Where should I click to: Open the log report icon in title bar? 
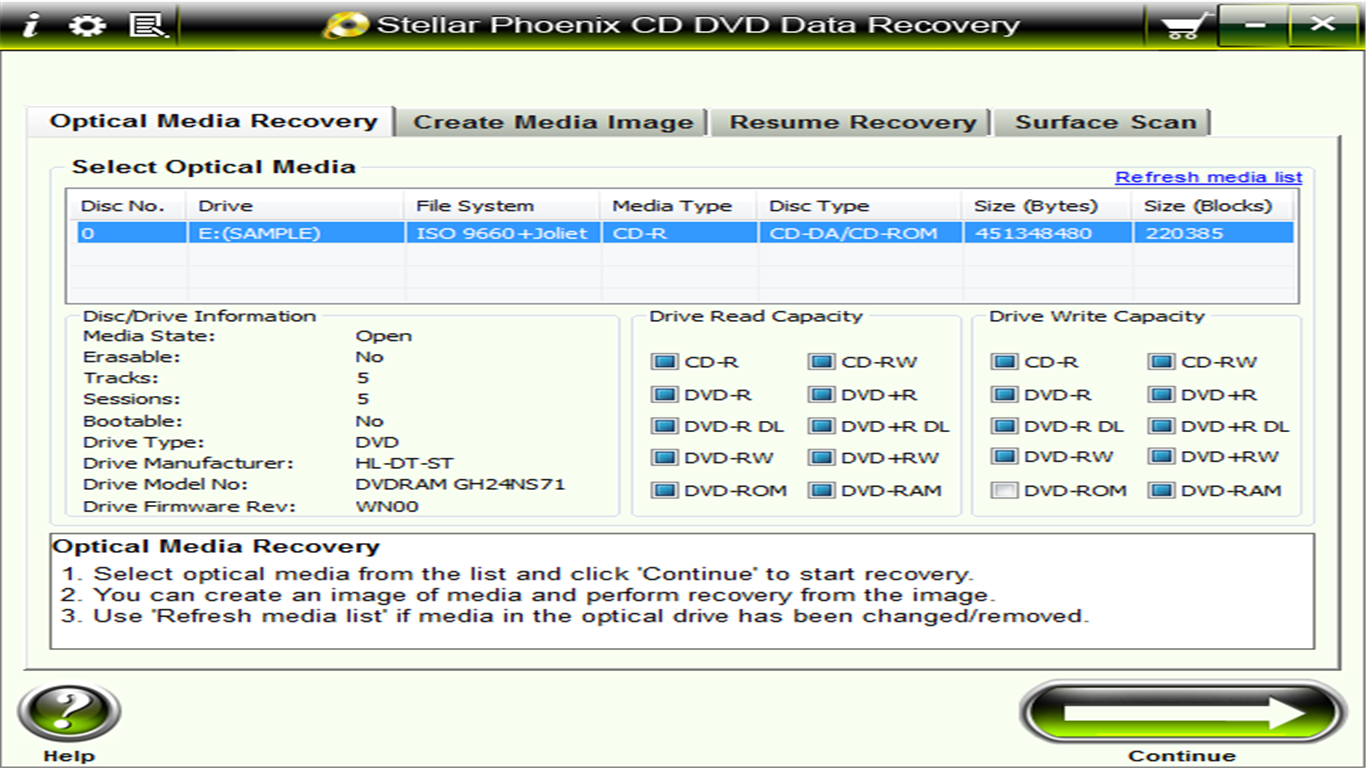(148, 25)
